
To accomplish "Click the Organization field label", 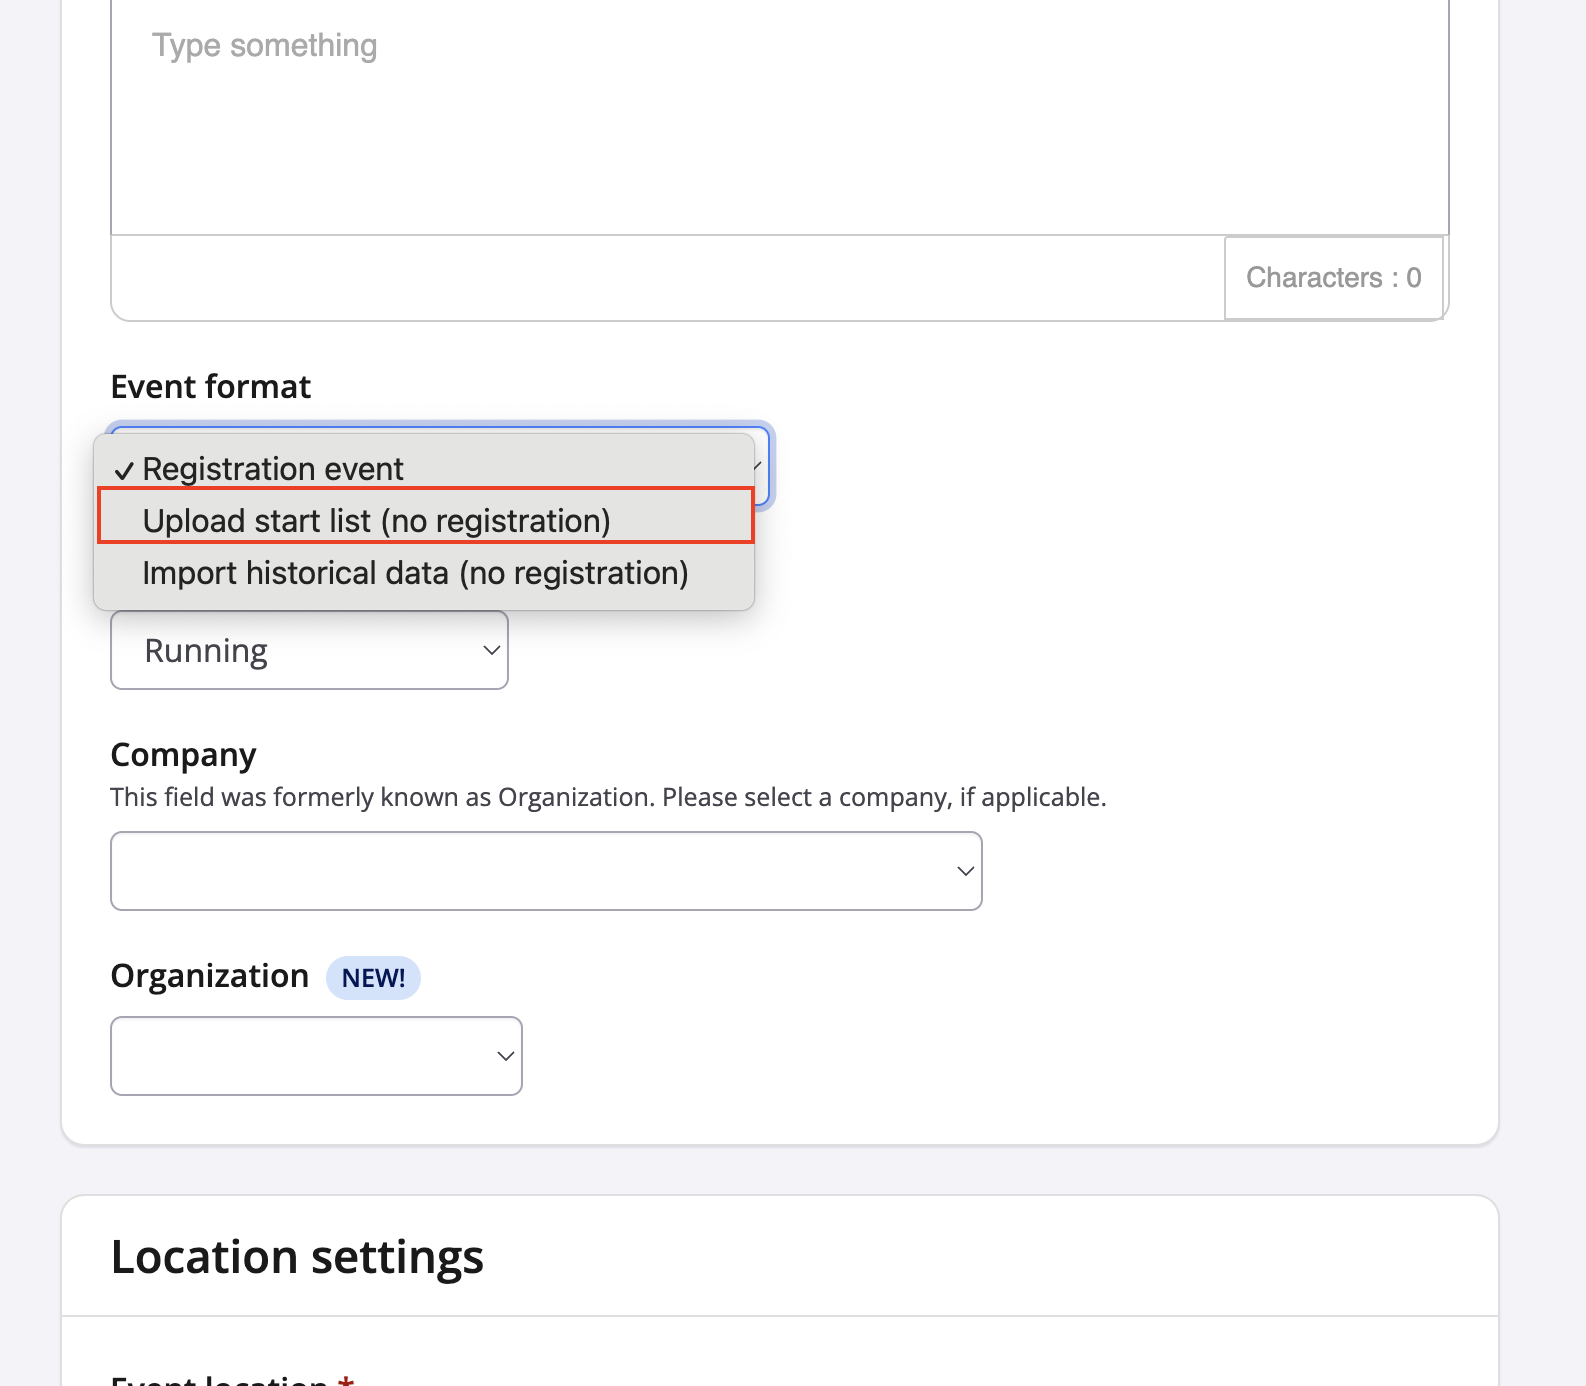I will (x=210, y=975).
